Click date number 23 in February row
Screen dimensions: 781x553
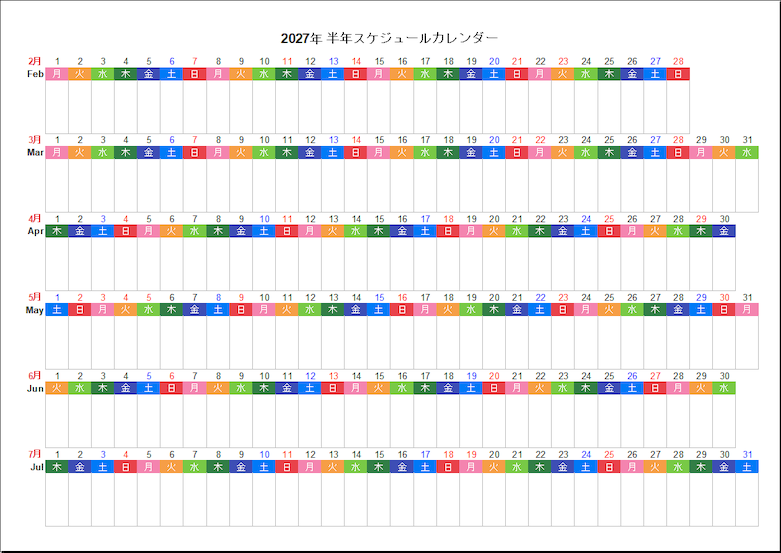coord(563,61)
